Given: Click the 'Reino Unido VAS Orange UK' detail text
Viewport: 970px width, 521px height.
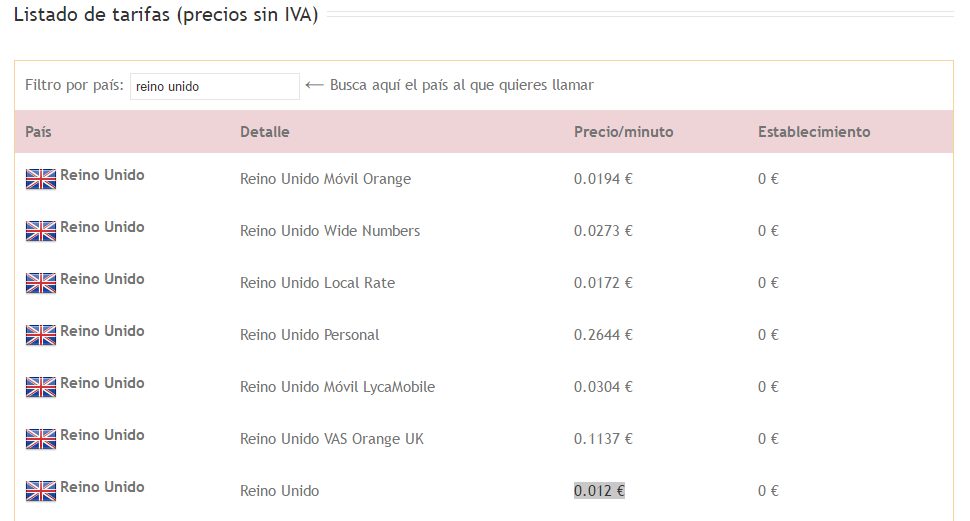Looking at the screenshot, I should pos(332,439).
